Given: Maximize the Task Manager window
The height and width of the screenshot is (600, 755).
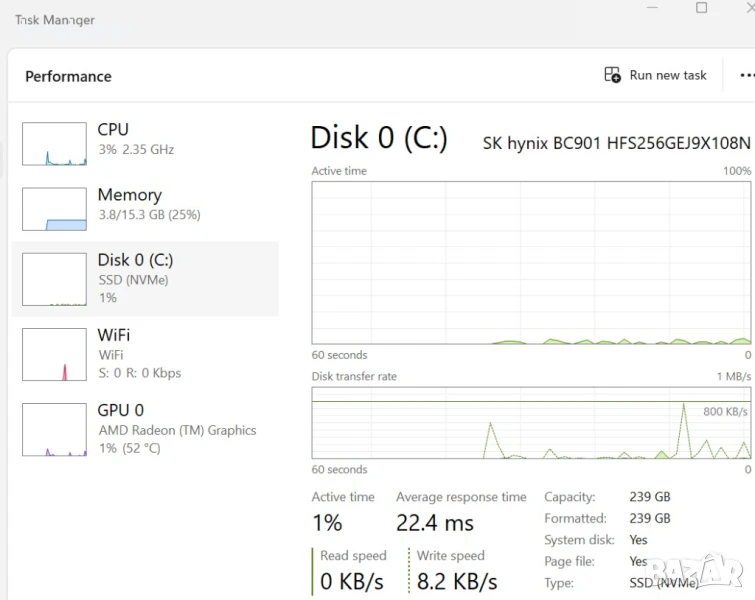Looking at the screenshot, I should point(701,8).
